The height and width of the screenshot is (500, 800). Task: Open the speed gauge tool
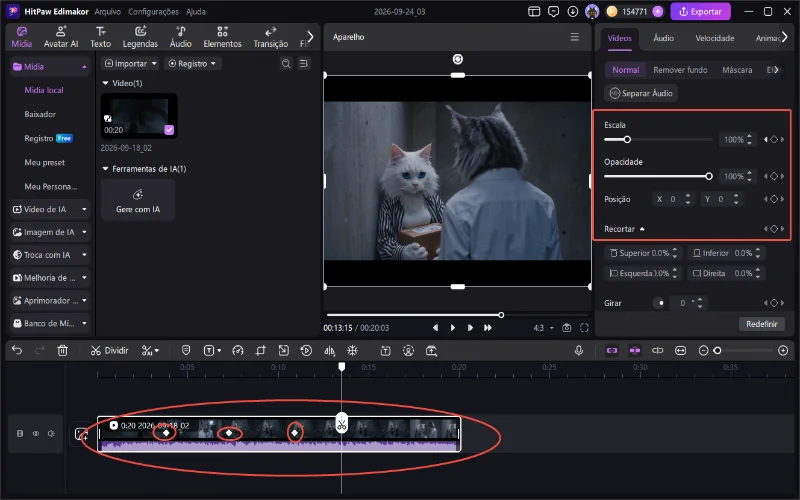pyautogui.click(x=238, y=351)
